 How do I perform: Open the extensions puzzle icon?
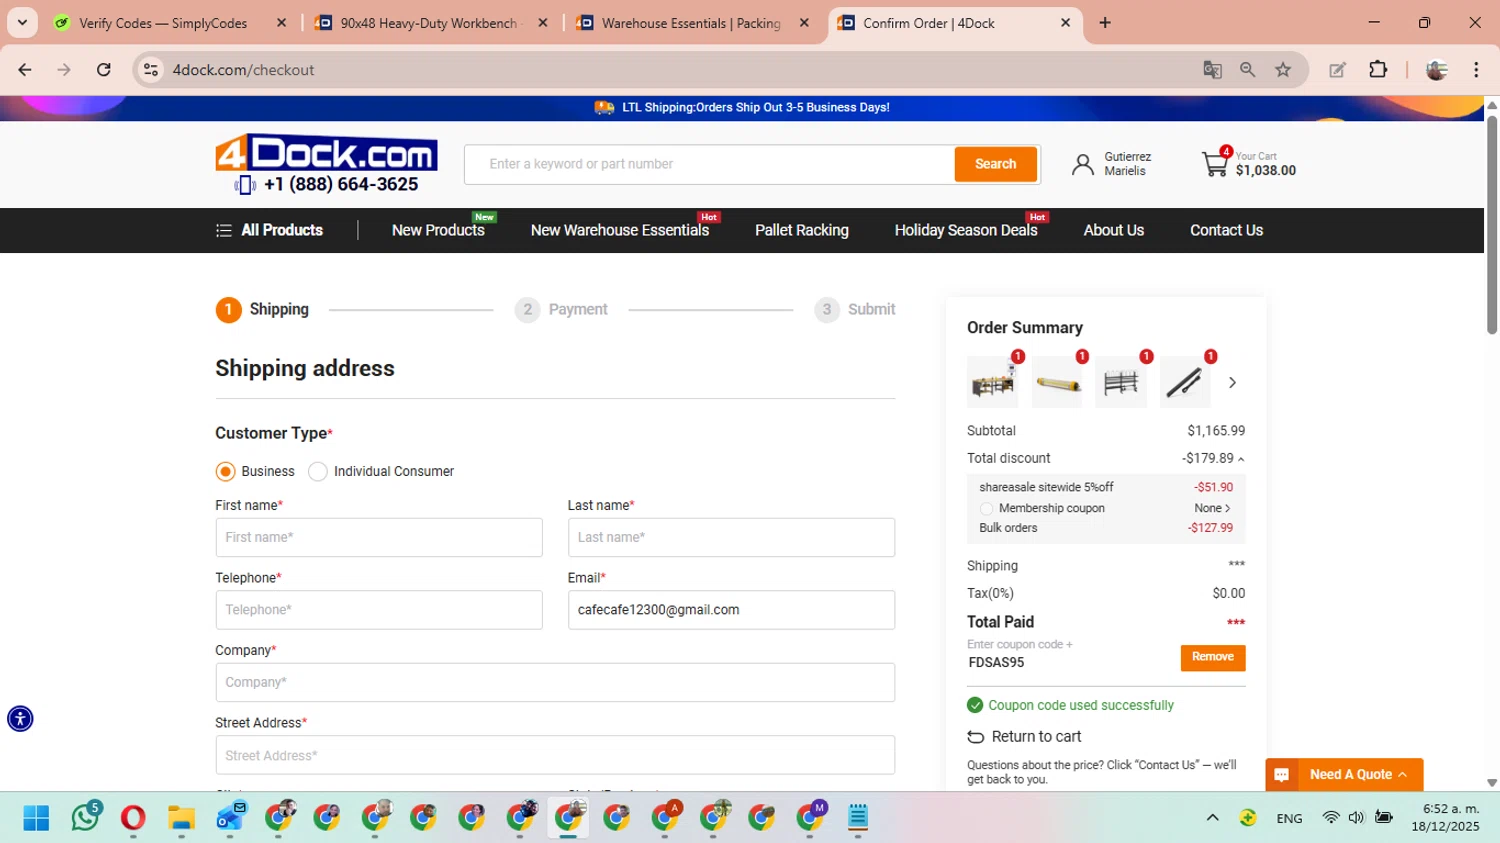(x=1378, y=69)
